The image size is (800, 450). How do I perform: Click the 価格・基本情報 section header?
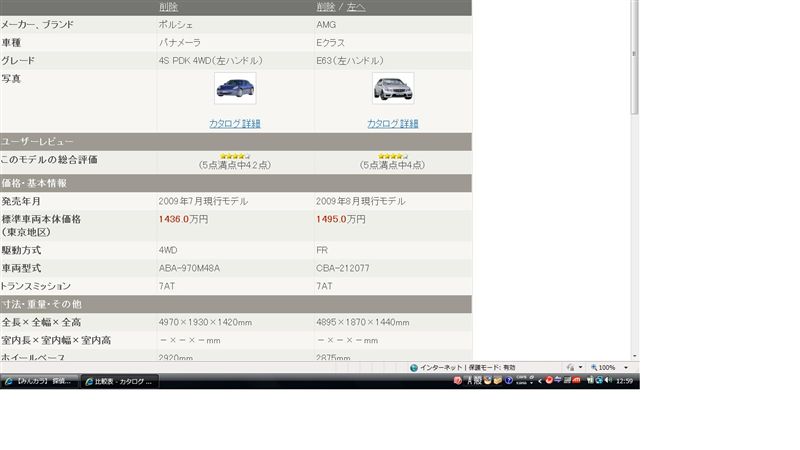click(236, 183)
